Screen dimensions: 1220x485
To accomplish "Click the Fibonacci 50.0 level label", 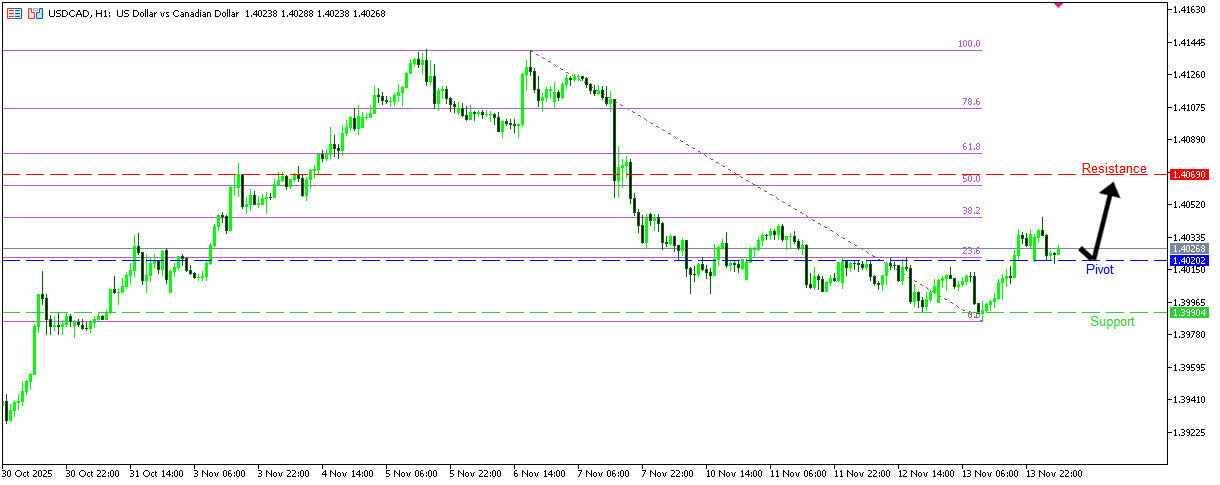I will click(x=970, y=179).
